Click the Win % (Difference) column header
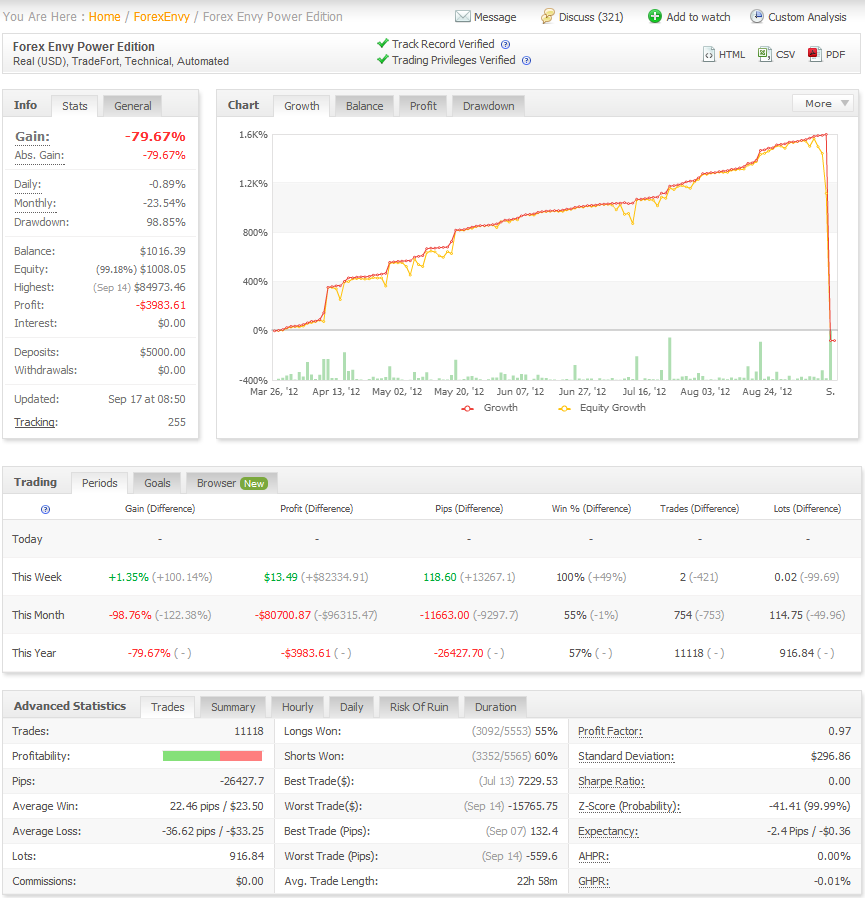This screenshot has width=865, height=898. [591, 509]
